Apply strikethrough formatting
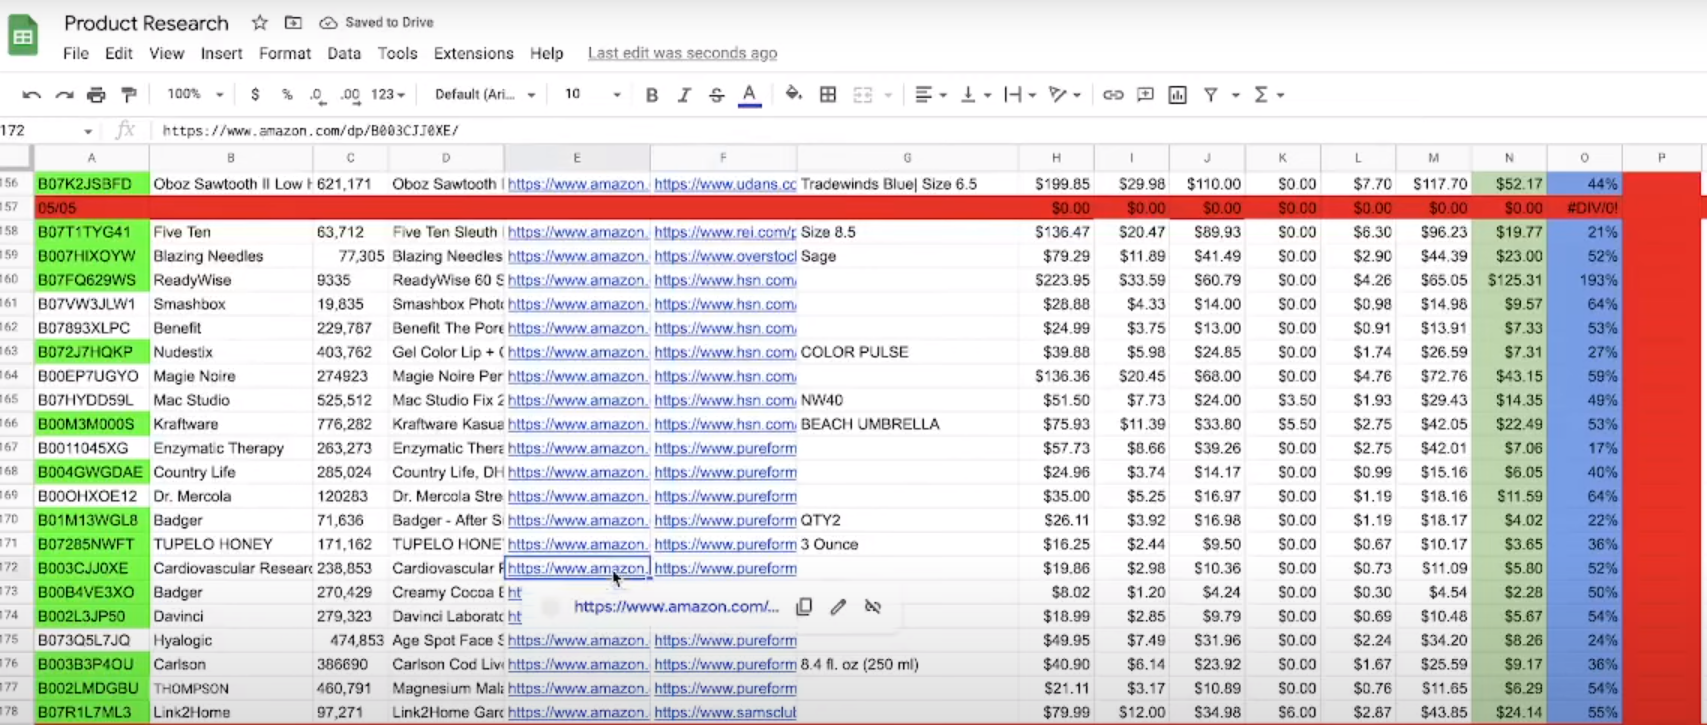 (x=716, y=95)
